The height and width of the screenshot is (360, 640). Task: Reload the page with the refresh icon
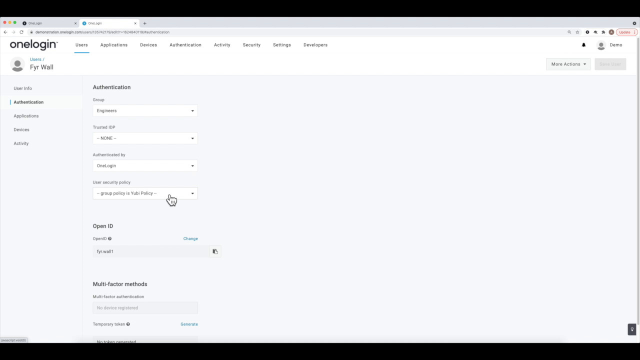(x=22, y=32)
